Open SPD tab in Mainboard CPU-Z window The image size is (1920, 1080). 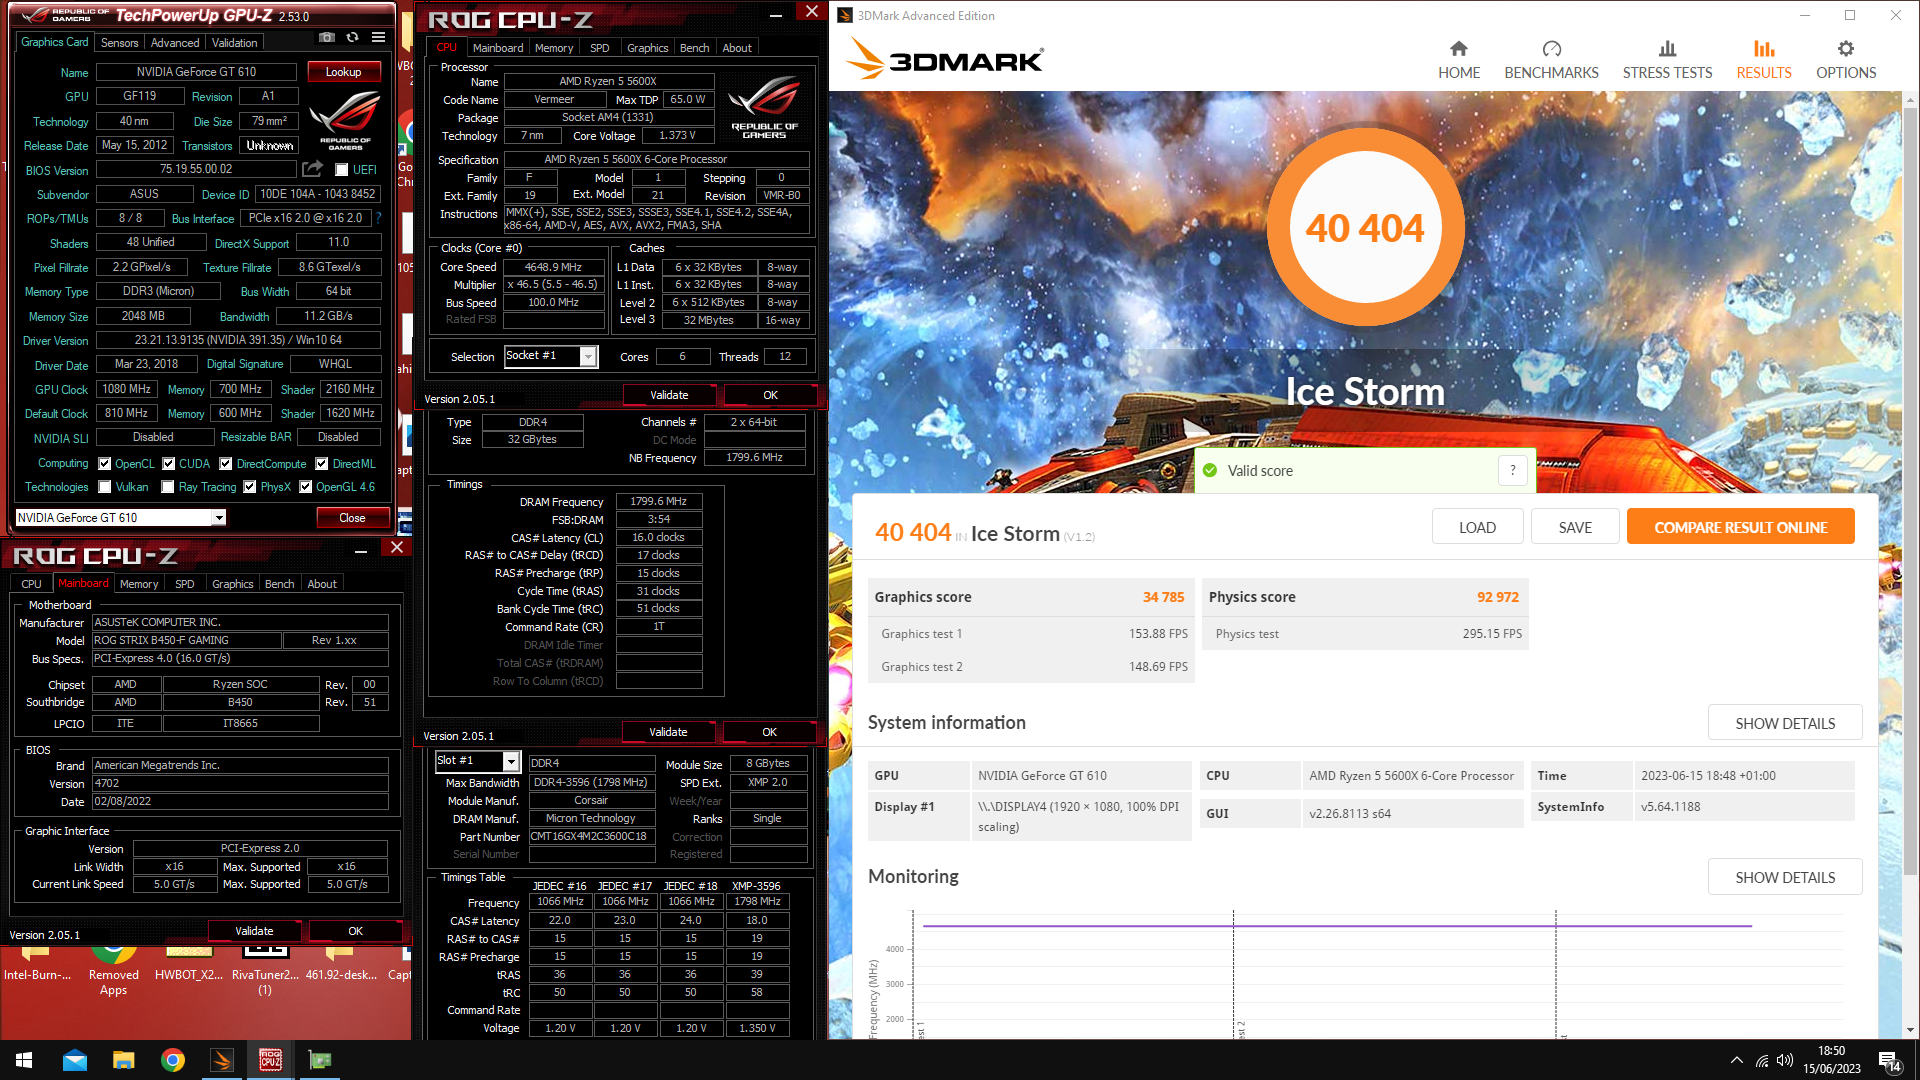click(185, 584)
